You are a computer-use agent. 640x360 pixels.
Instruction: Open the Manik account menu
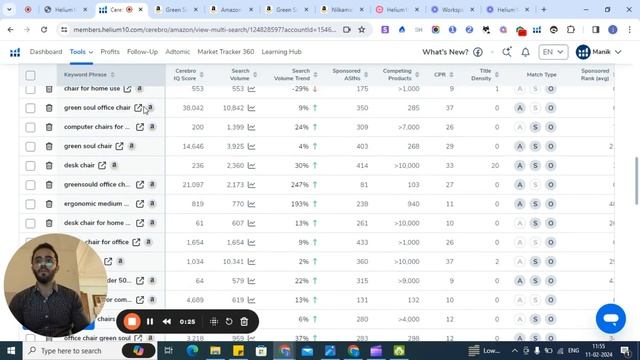[x=598, y=52]
